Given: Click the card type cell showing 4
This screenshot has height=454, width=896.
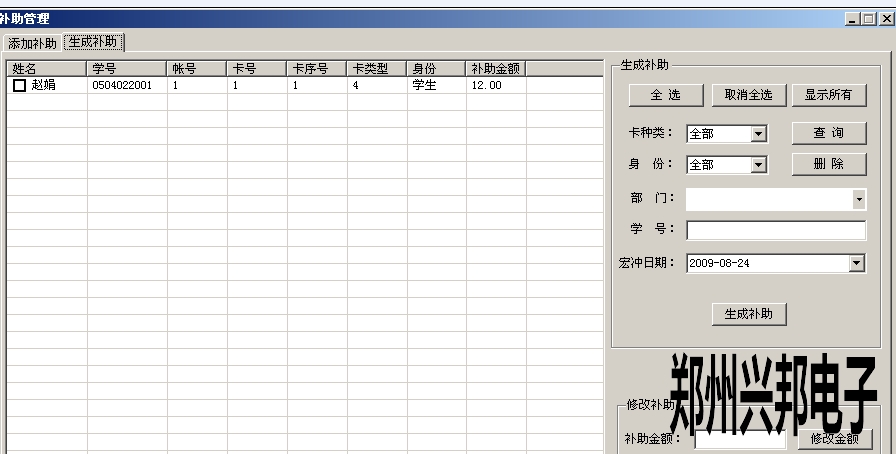Looking at the screenshot, I should coord(377,85).
